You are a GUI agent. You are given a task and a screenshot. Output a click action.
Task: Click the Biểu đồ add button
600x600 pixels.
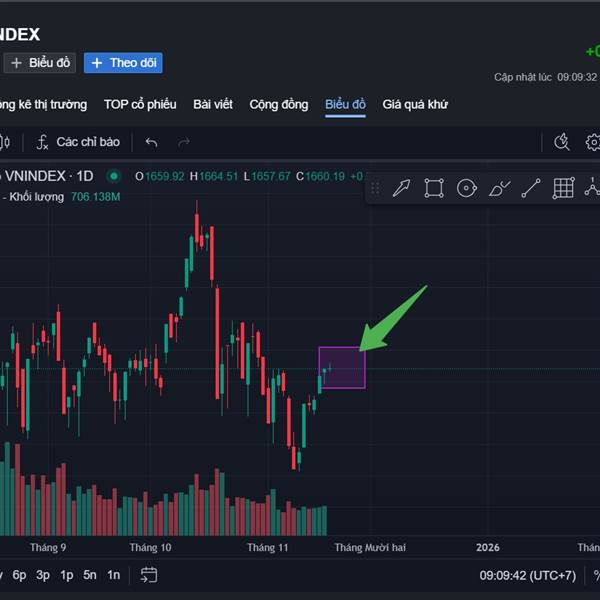pyautogui.click(x=40, y=63)
